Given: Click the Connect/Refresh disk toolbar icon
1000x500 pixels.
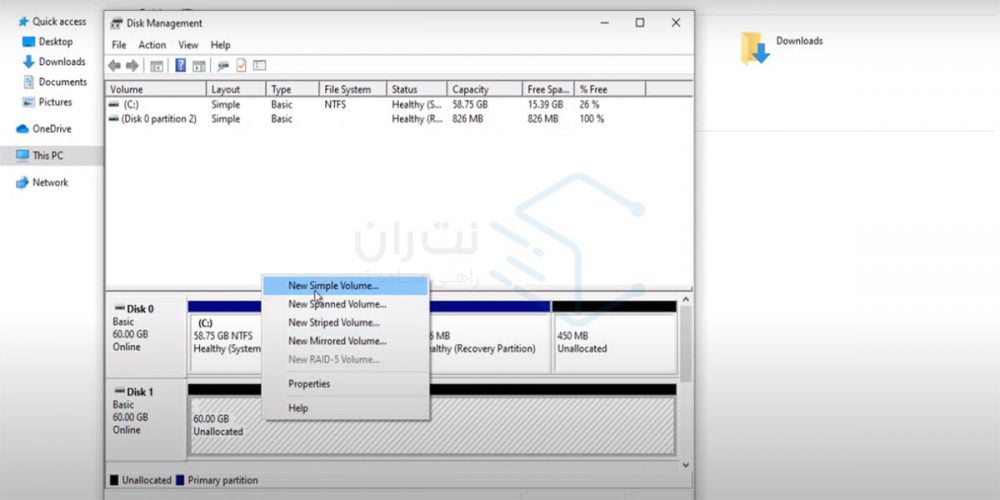Looking at the screenshot, I should (x=222, y=66).
